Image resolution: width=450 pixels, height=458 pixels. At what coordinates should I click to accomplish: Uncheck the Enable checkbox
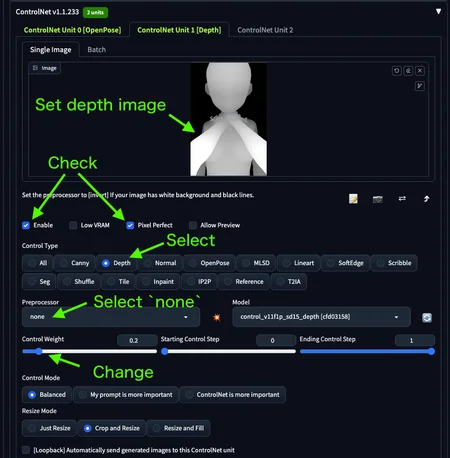click(26, 226)
